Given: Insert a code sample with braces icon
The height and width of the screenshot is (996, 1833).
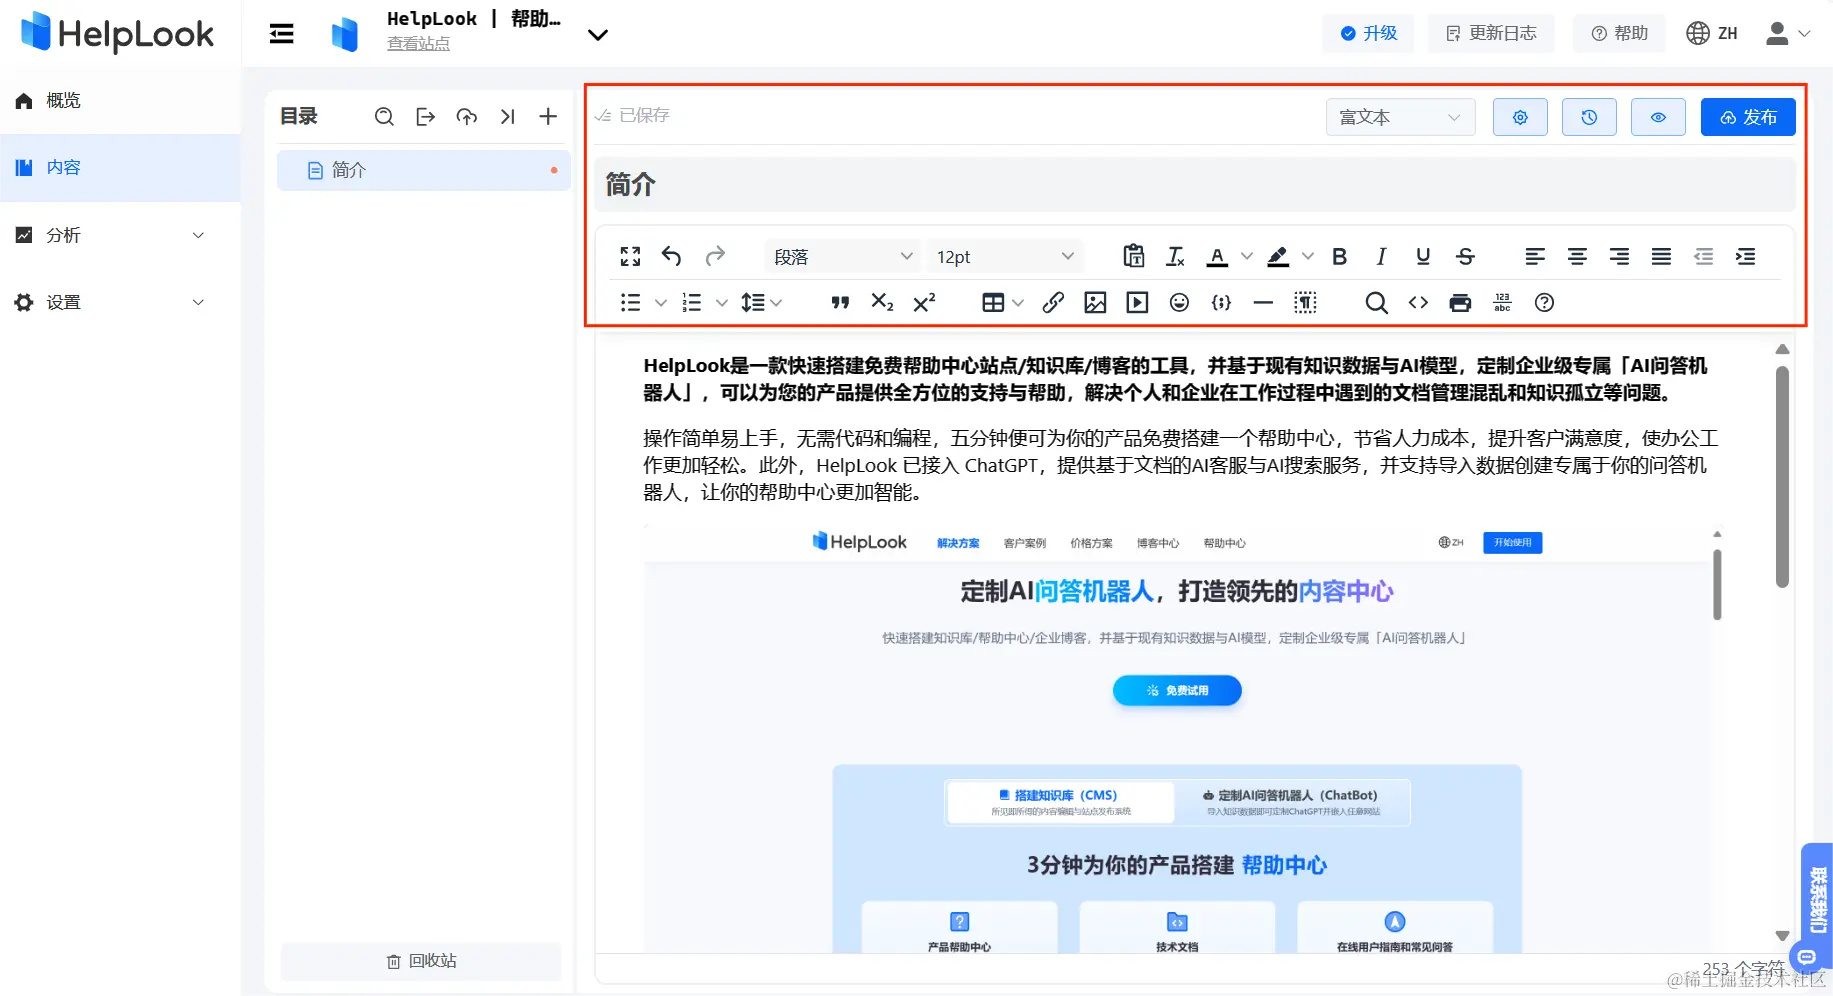Looking at the screenshot, I should coord(1221,303).
